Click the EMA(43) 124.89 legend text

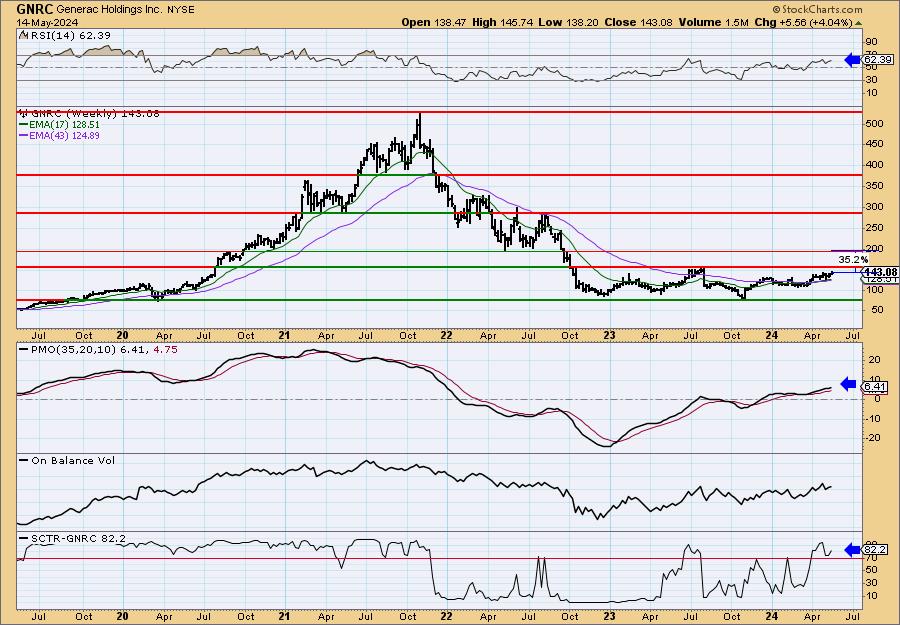tap(64, 135)
